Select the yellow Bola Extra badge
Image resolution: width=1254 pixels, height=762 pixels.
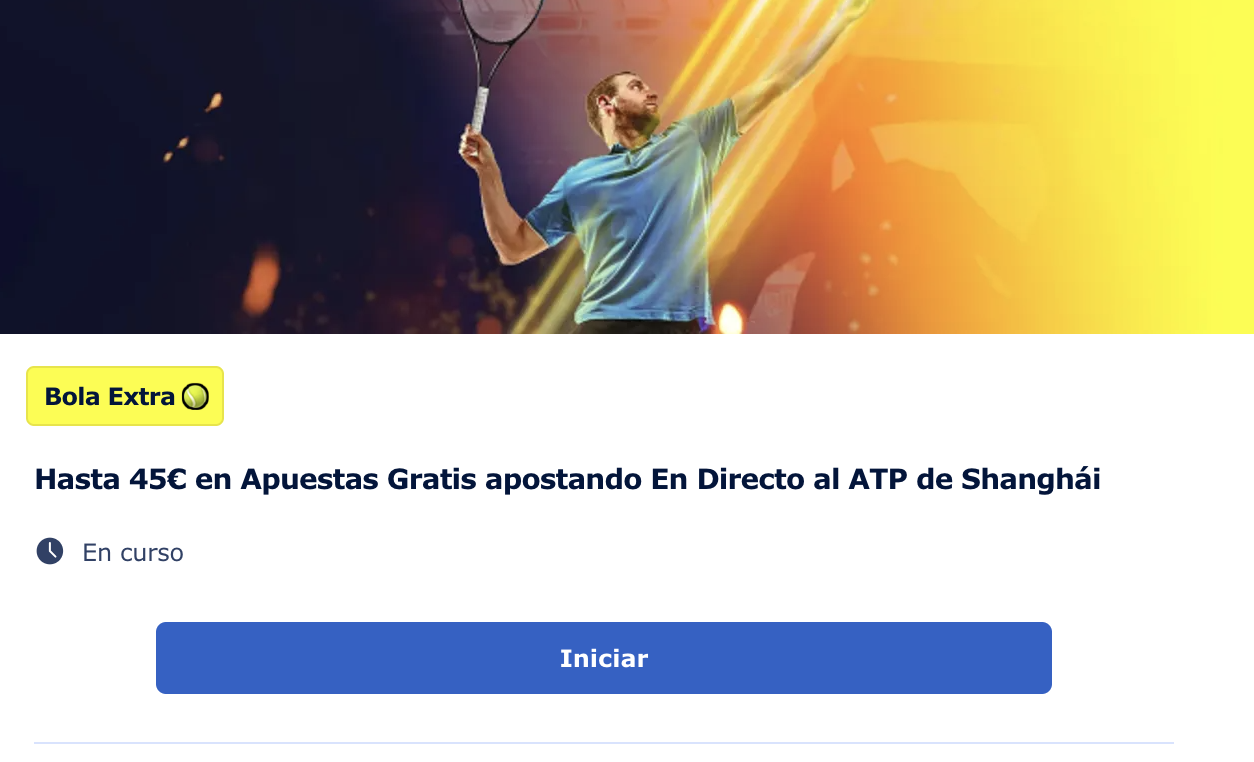pos(125,396)
